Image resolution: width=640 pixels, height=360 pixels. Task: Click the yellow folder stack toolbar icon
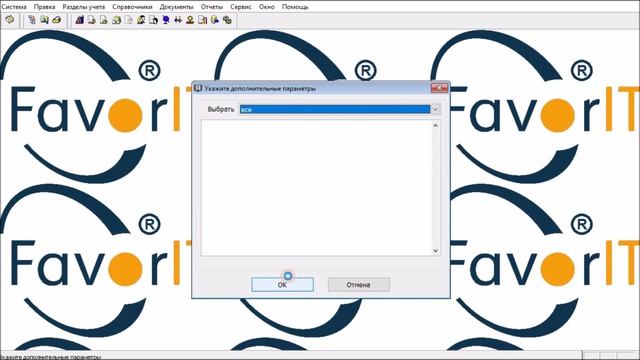116,20
